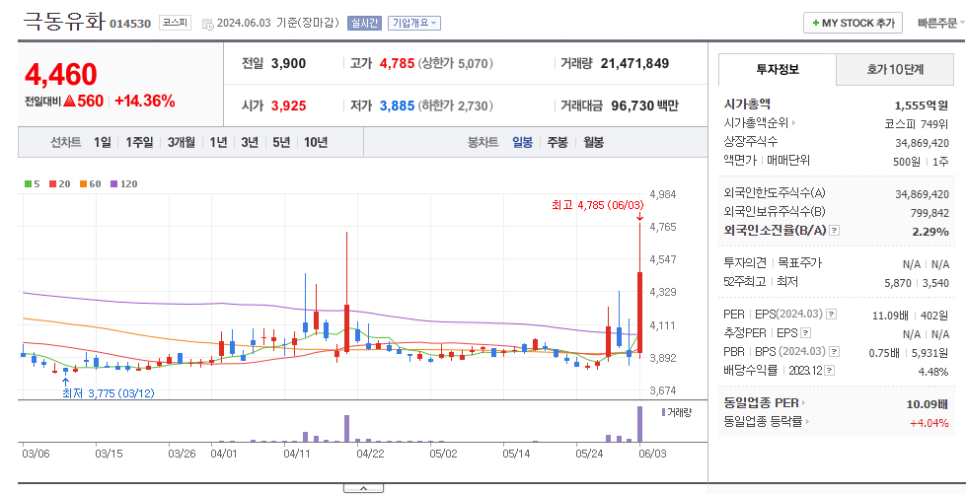Click the 최고 4,785 (06/03) chart marker
This screenshot has width=966, height=494.
(596, 206)
